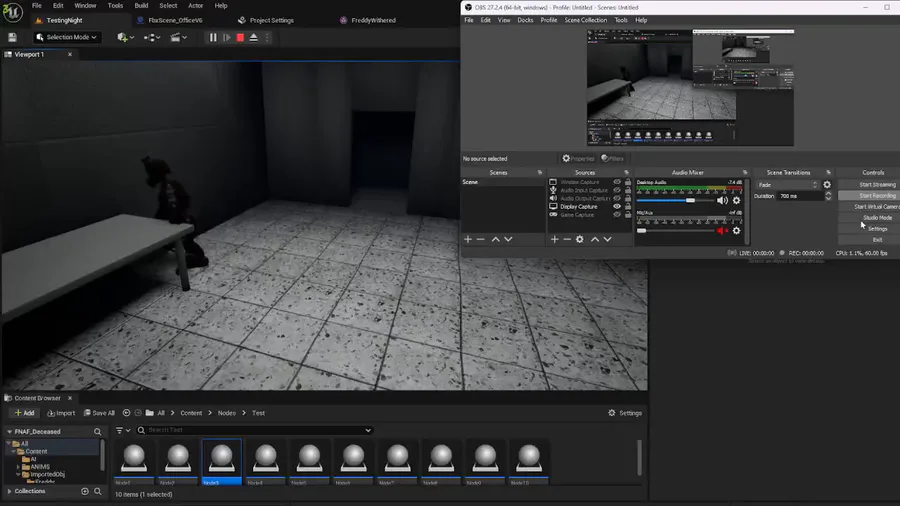Expand the ANIMS folder in tree
The height and width of the screenshot is (506, 900).
click(x=18, y=467)
